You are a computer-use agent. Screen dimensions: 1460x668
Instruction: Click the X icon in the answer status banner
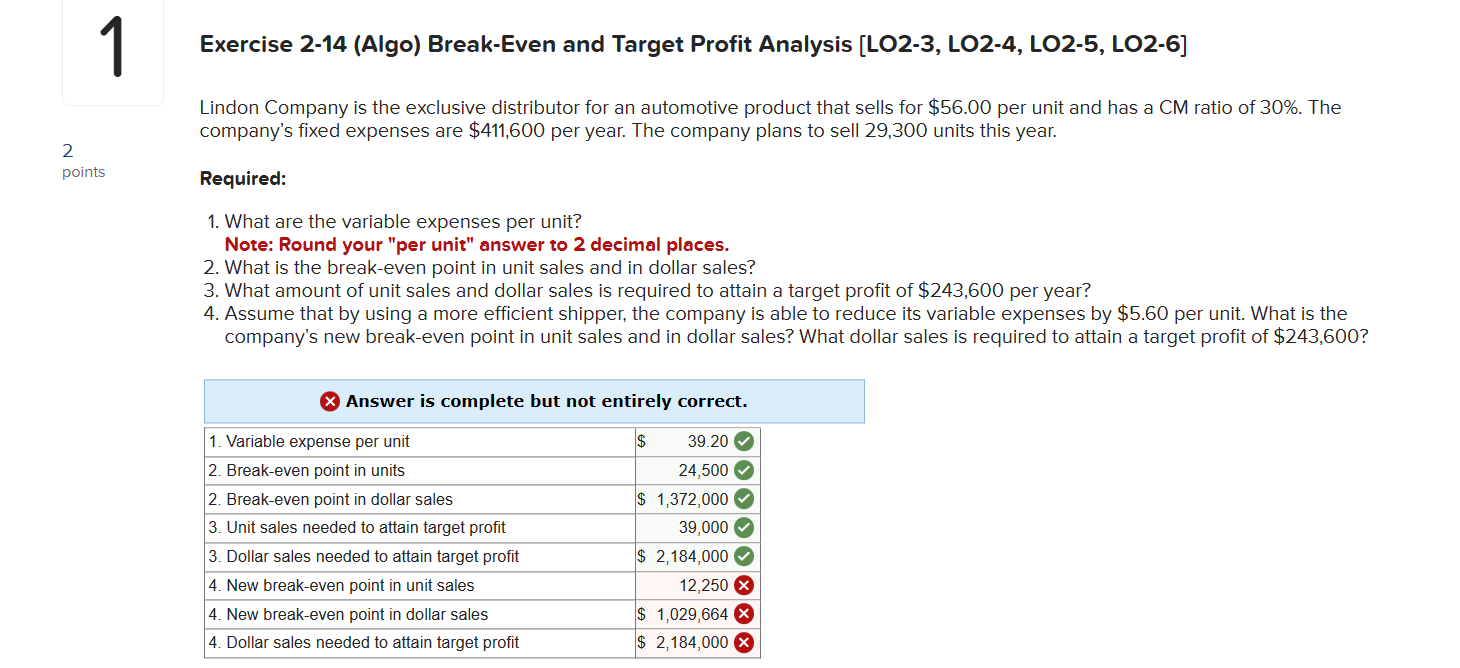click(x=330, y=400)
